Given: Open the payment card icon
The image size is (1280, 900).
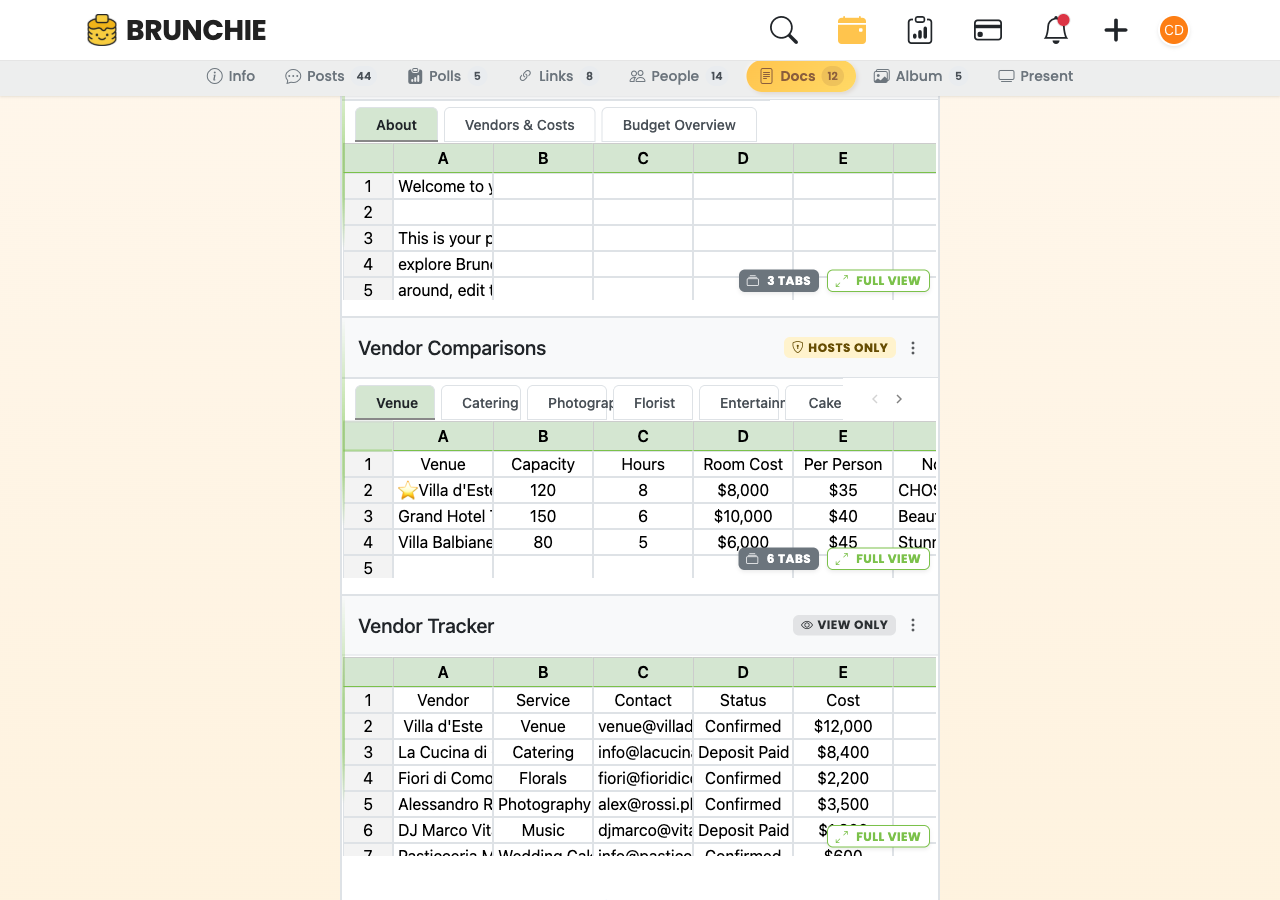Looking at the screenshot, I should 988,30.
